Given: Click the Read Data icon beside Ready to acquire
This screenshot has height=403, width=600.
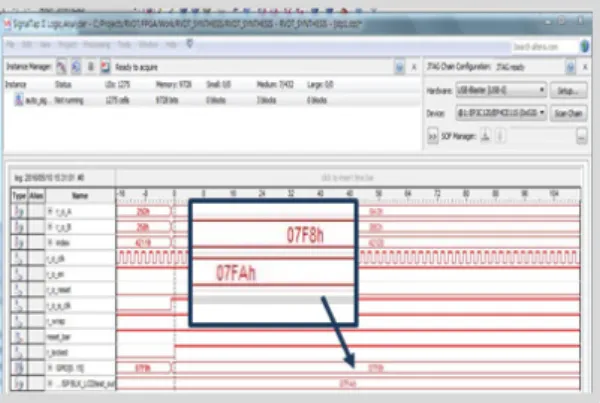Looking at the screenshot, I should point(105,67).
